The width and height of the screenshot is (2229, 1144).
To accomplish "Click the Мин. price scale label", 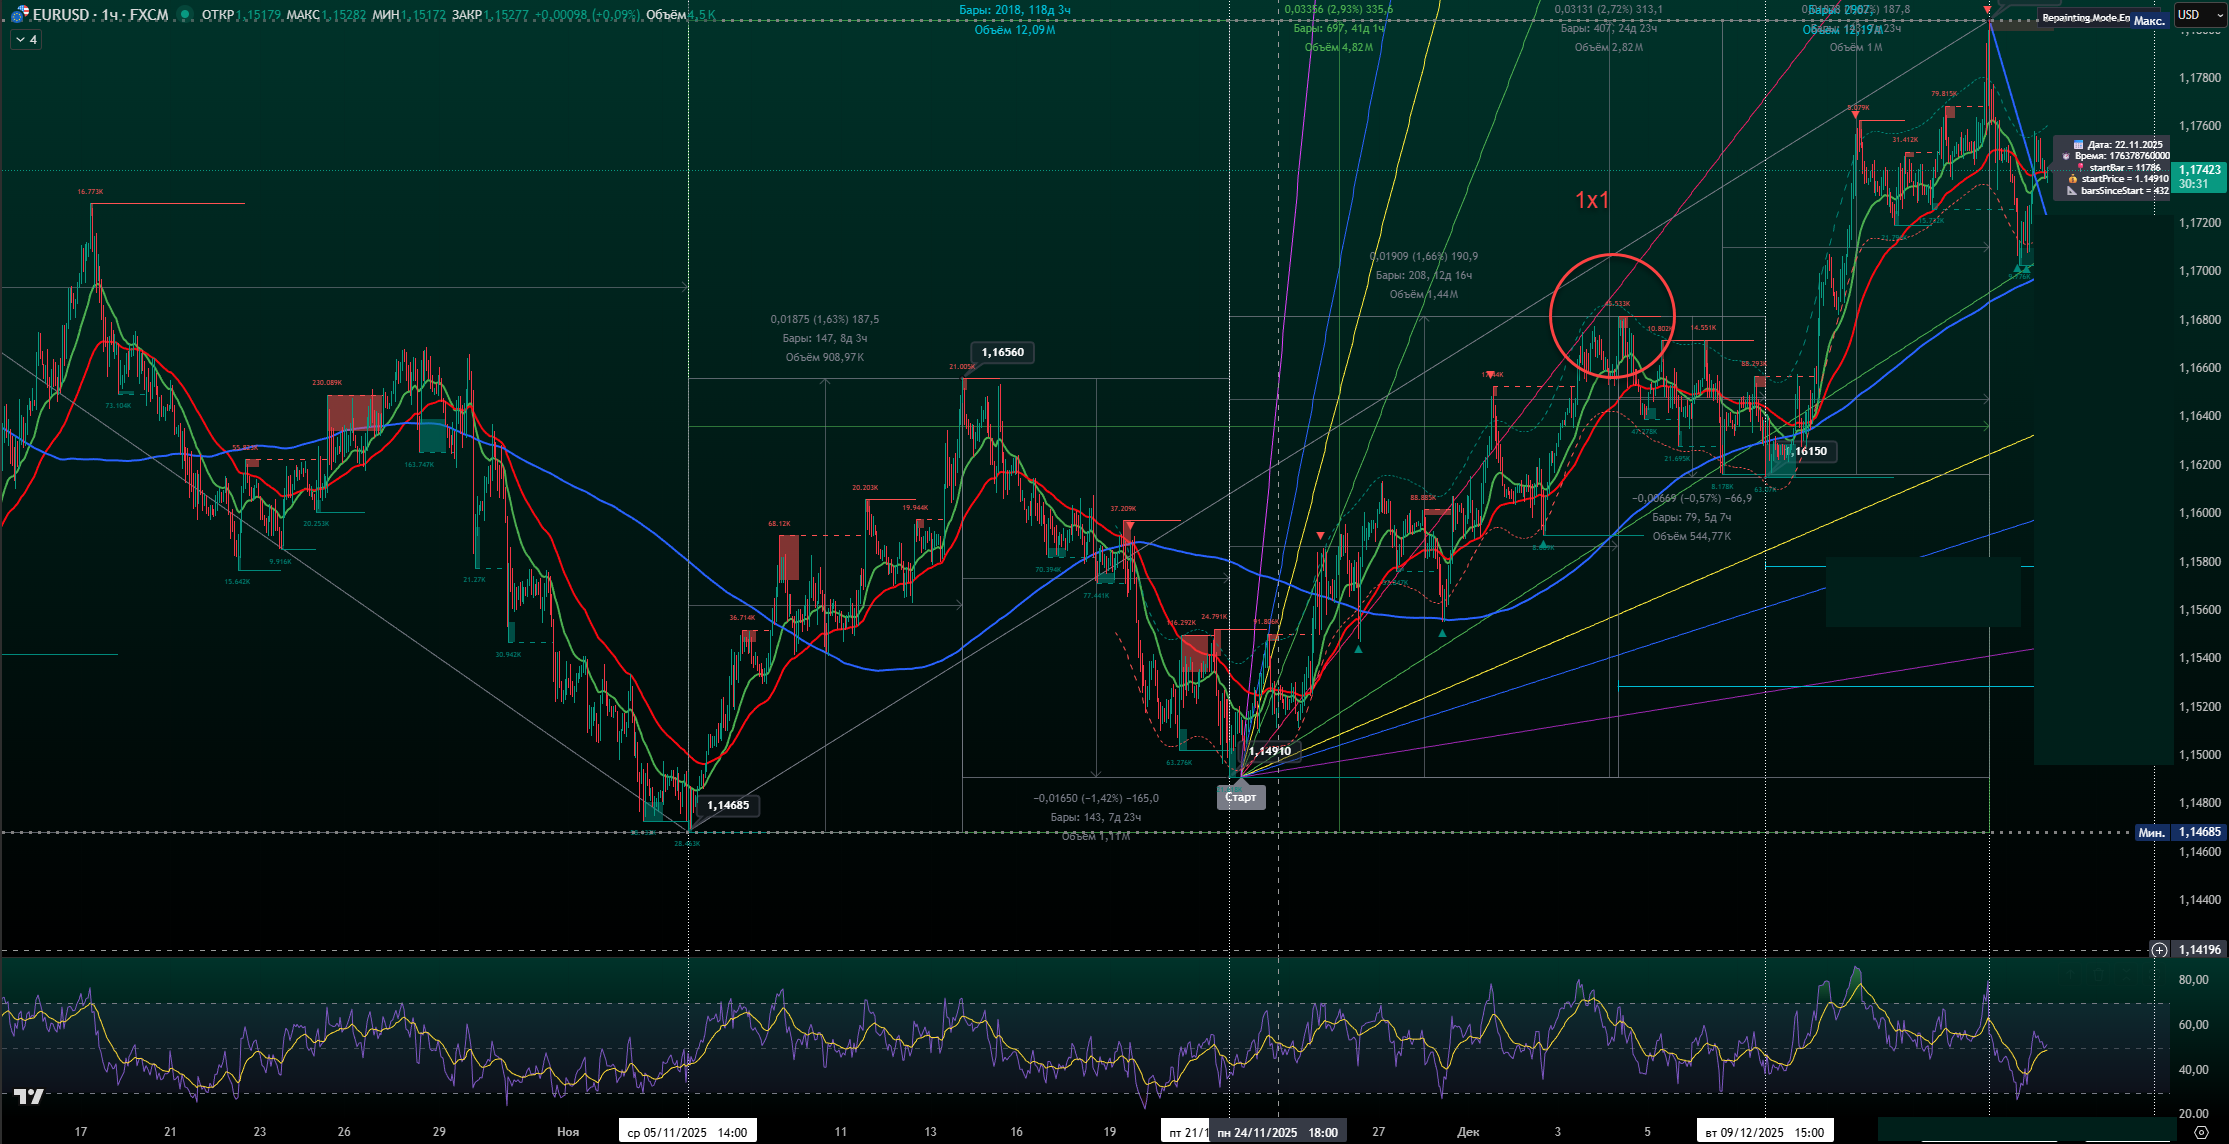I will pos(2151,832).
